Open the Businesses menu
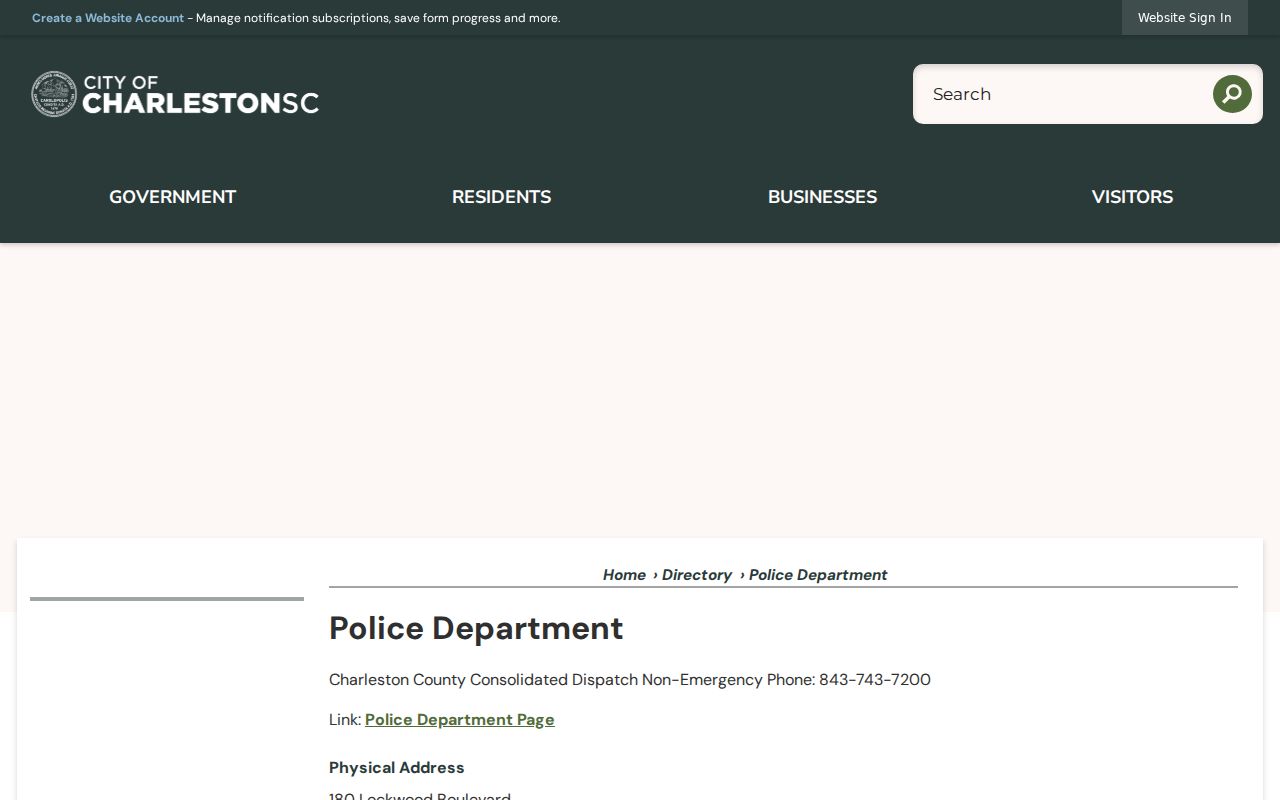Viewport: 1280px width, 800px height. pyautogui.click(x=822, y=197)
